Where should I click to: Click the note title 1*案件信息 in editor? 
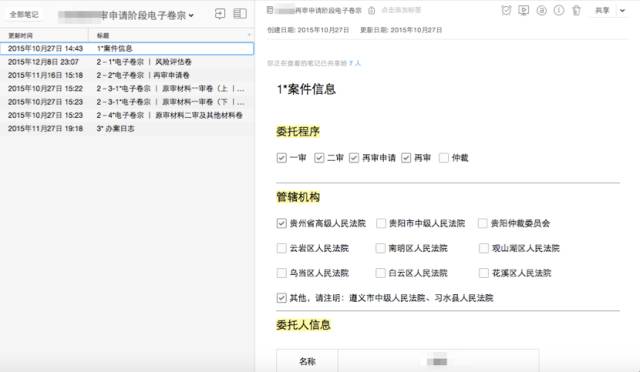pos(306,89)
